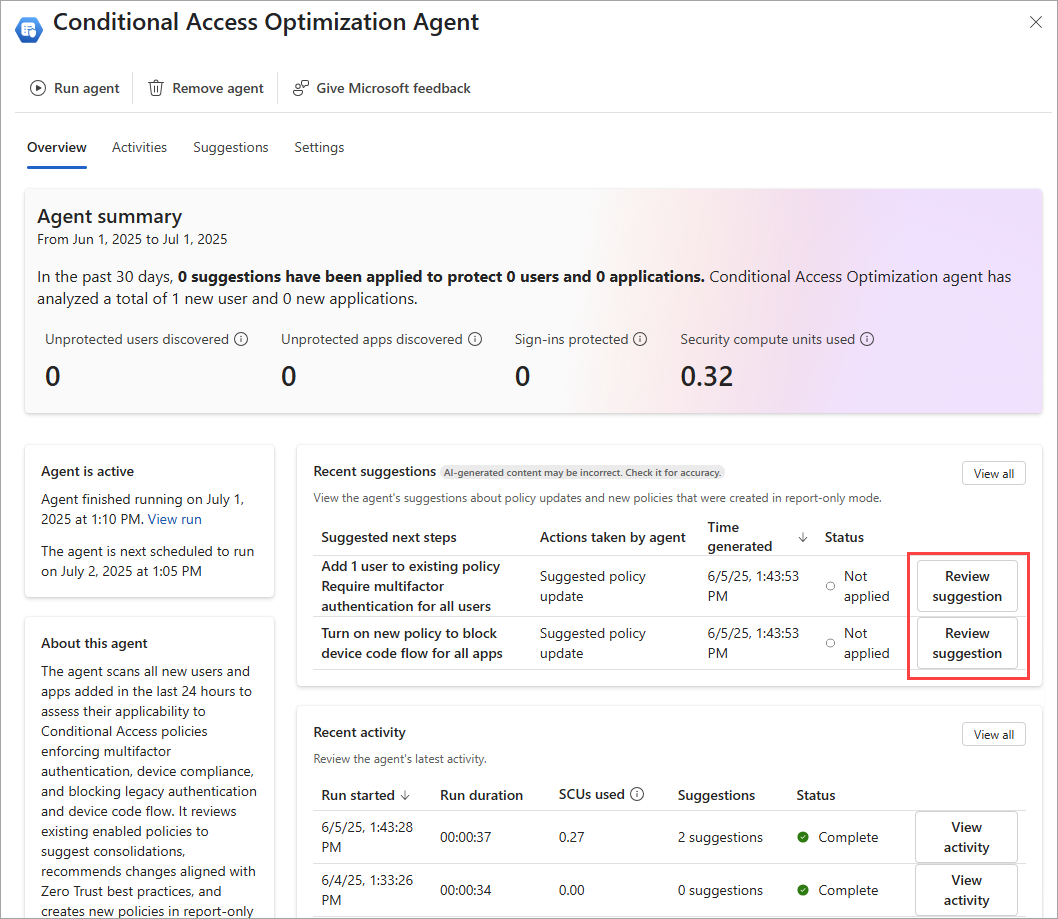Click View all in Recent suggestions
Image resolution: width=1058 pixels, height=919 pixels.
point(993,473)
